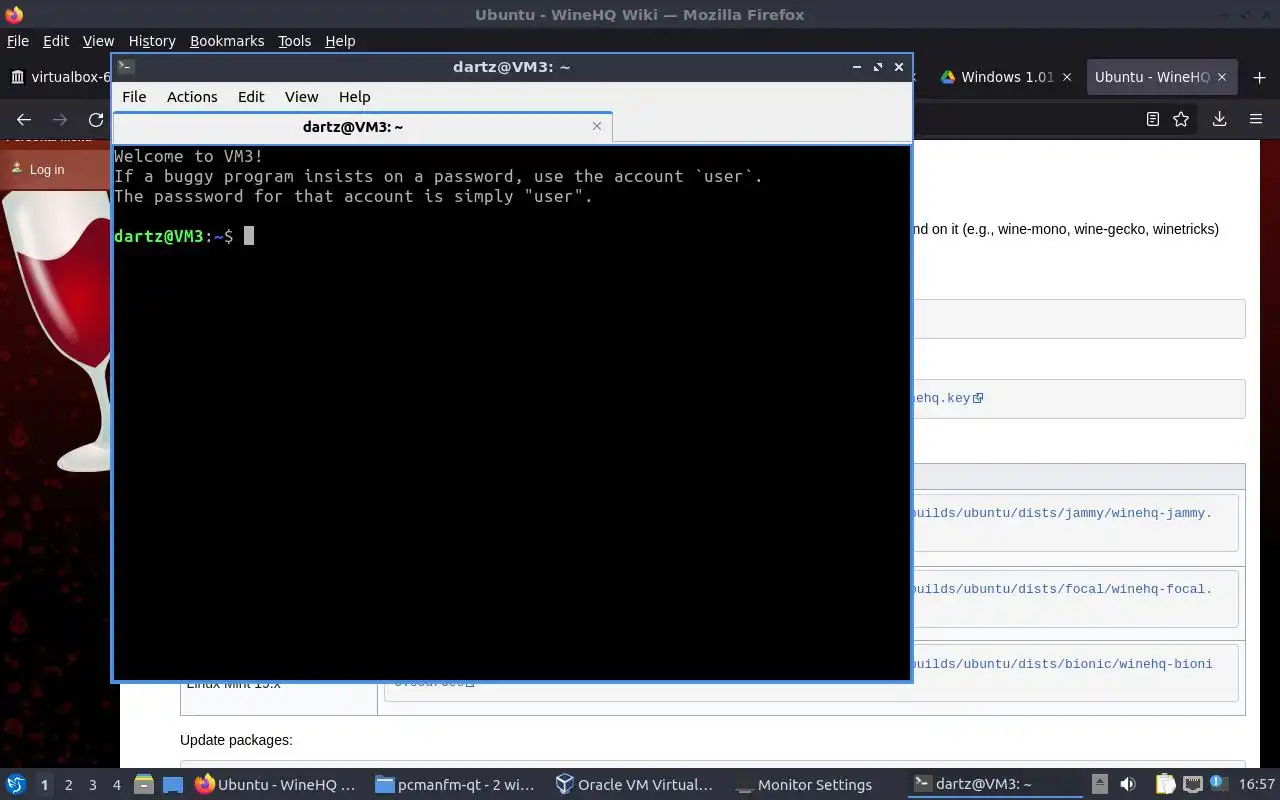Screen dimensions: 1280x800
Task: Open winehq-bionic sources link
Action: (1062, 664)
